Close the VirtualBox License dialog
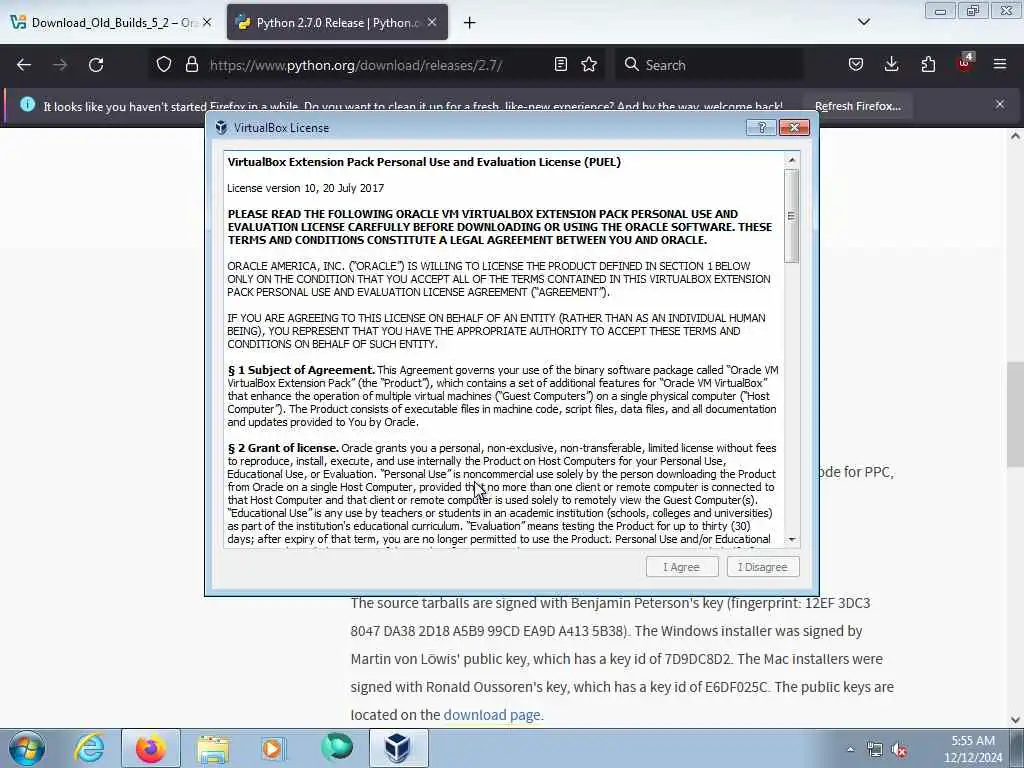The height and width of the screenshot is (768, 1024). (794, 127)
